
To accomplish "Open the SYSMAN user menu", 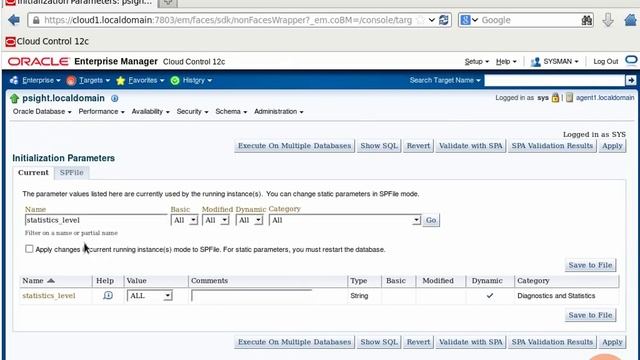I will coord(554,62).
